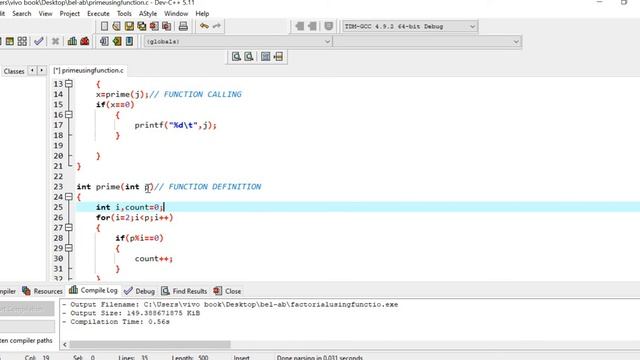Image resolution: width=640 pixels, height=360 pixels.
Task: Create a new source file from toolbar
Action: click(104, 27)
